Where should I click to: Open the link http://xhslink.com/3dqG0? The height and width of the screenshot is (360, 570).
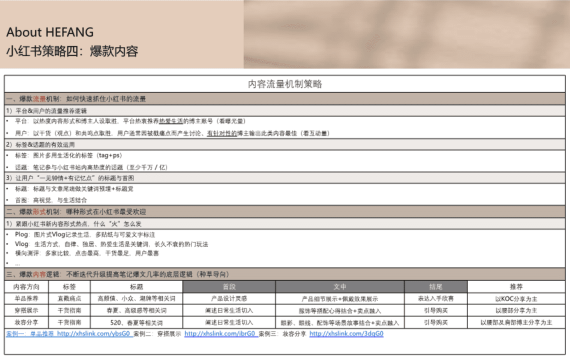pyautogui.click(x=346, y=334)
